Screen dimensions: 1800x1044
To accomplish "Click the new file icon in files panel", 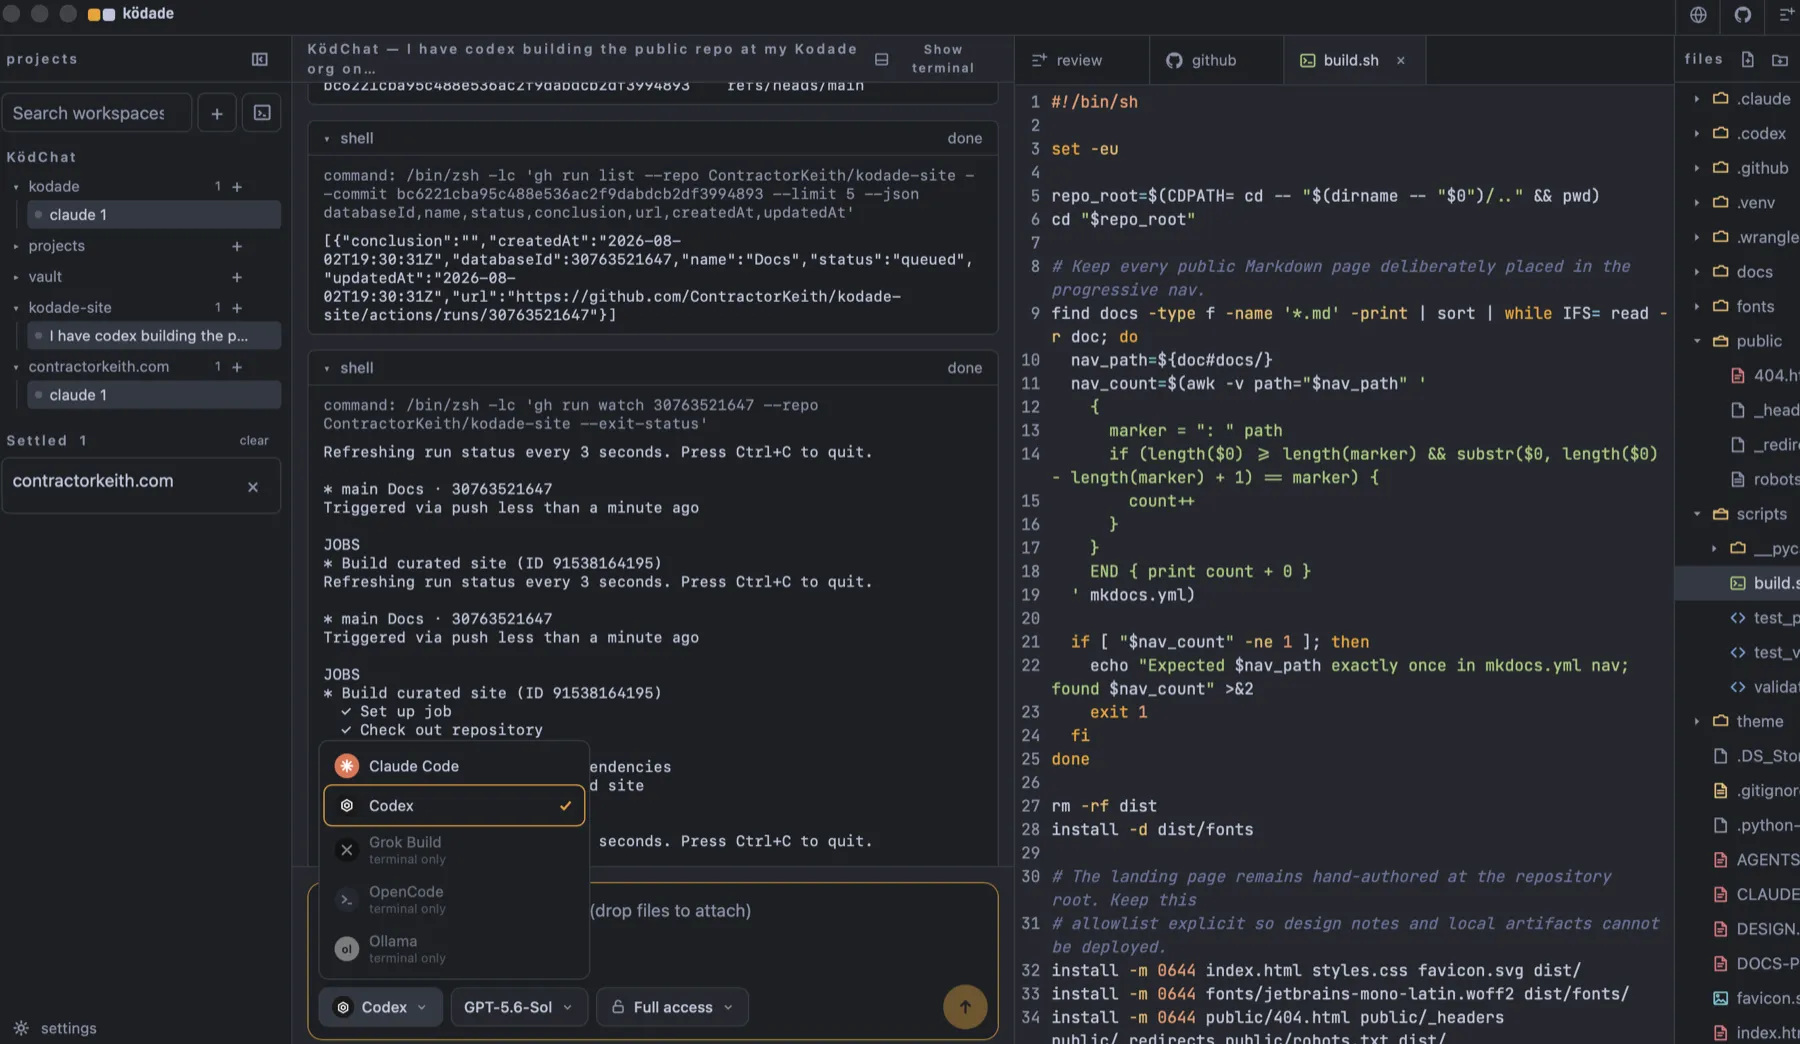I will 1747,60.
